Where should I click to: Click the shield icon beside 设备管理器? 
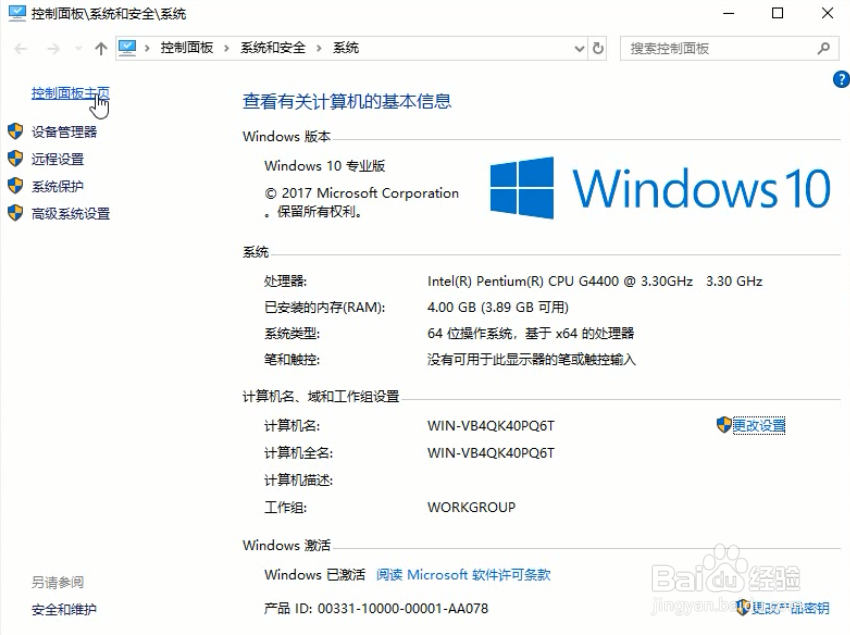(x=15, y=131)
